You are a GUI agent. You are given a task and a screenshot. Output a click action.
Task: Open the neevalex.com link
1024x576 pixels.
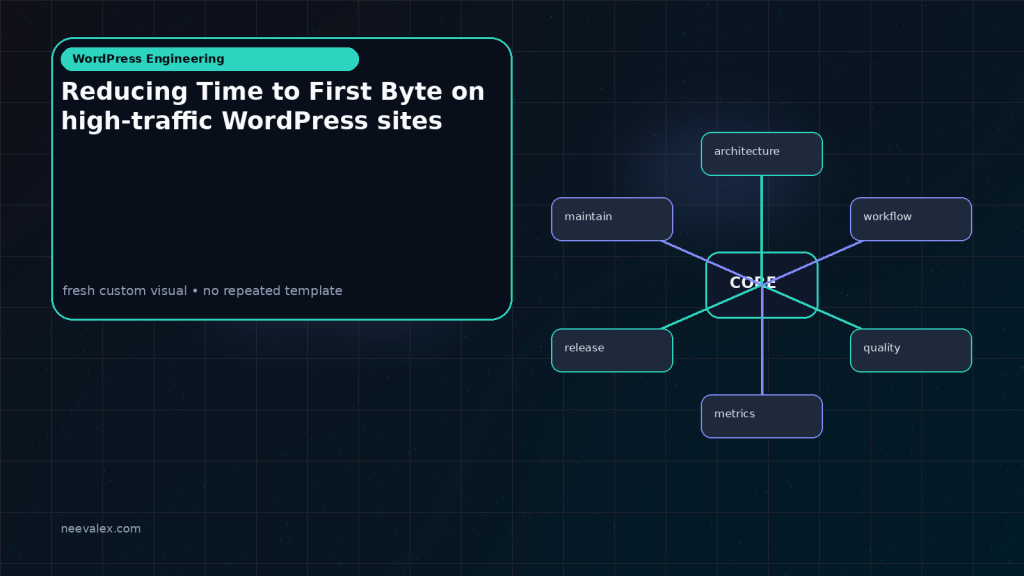tap(101, 528)
